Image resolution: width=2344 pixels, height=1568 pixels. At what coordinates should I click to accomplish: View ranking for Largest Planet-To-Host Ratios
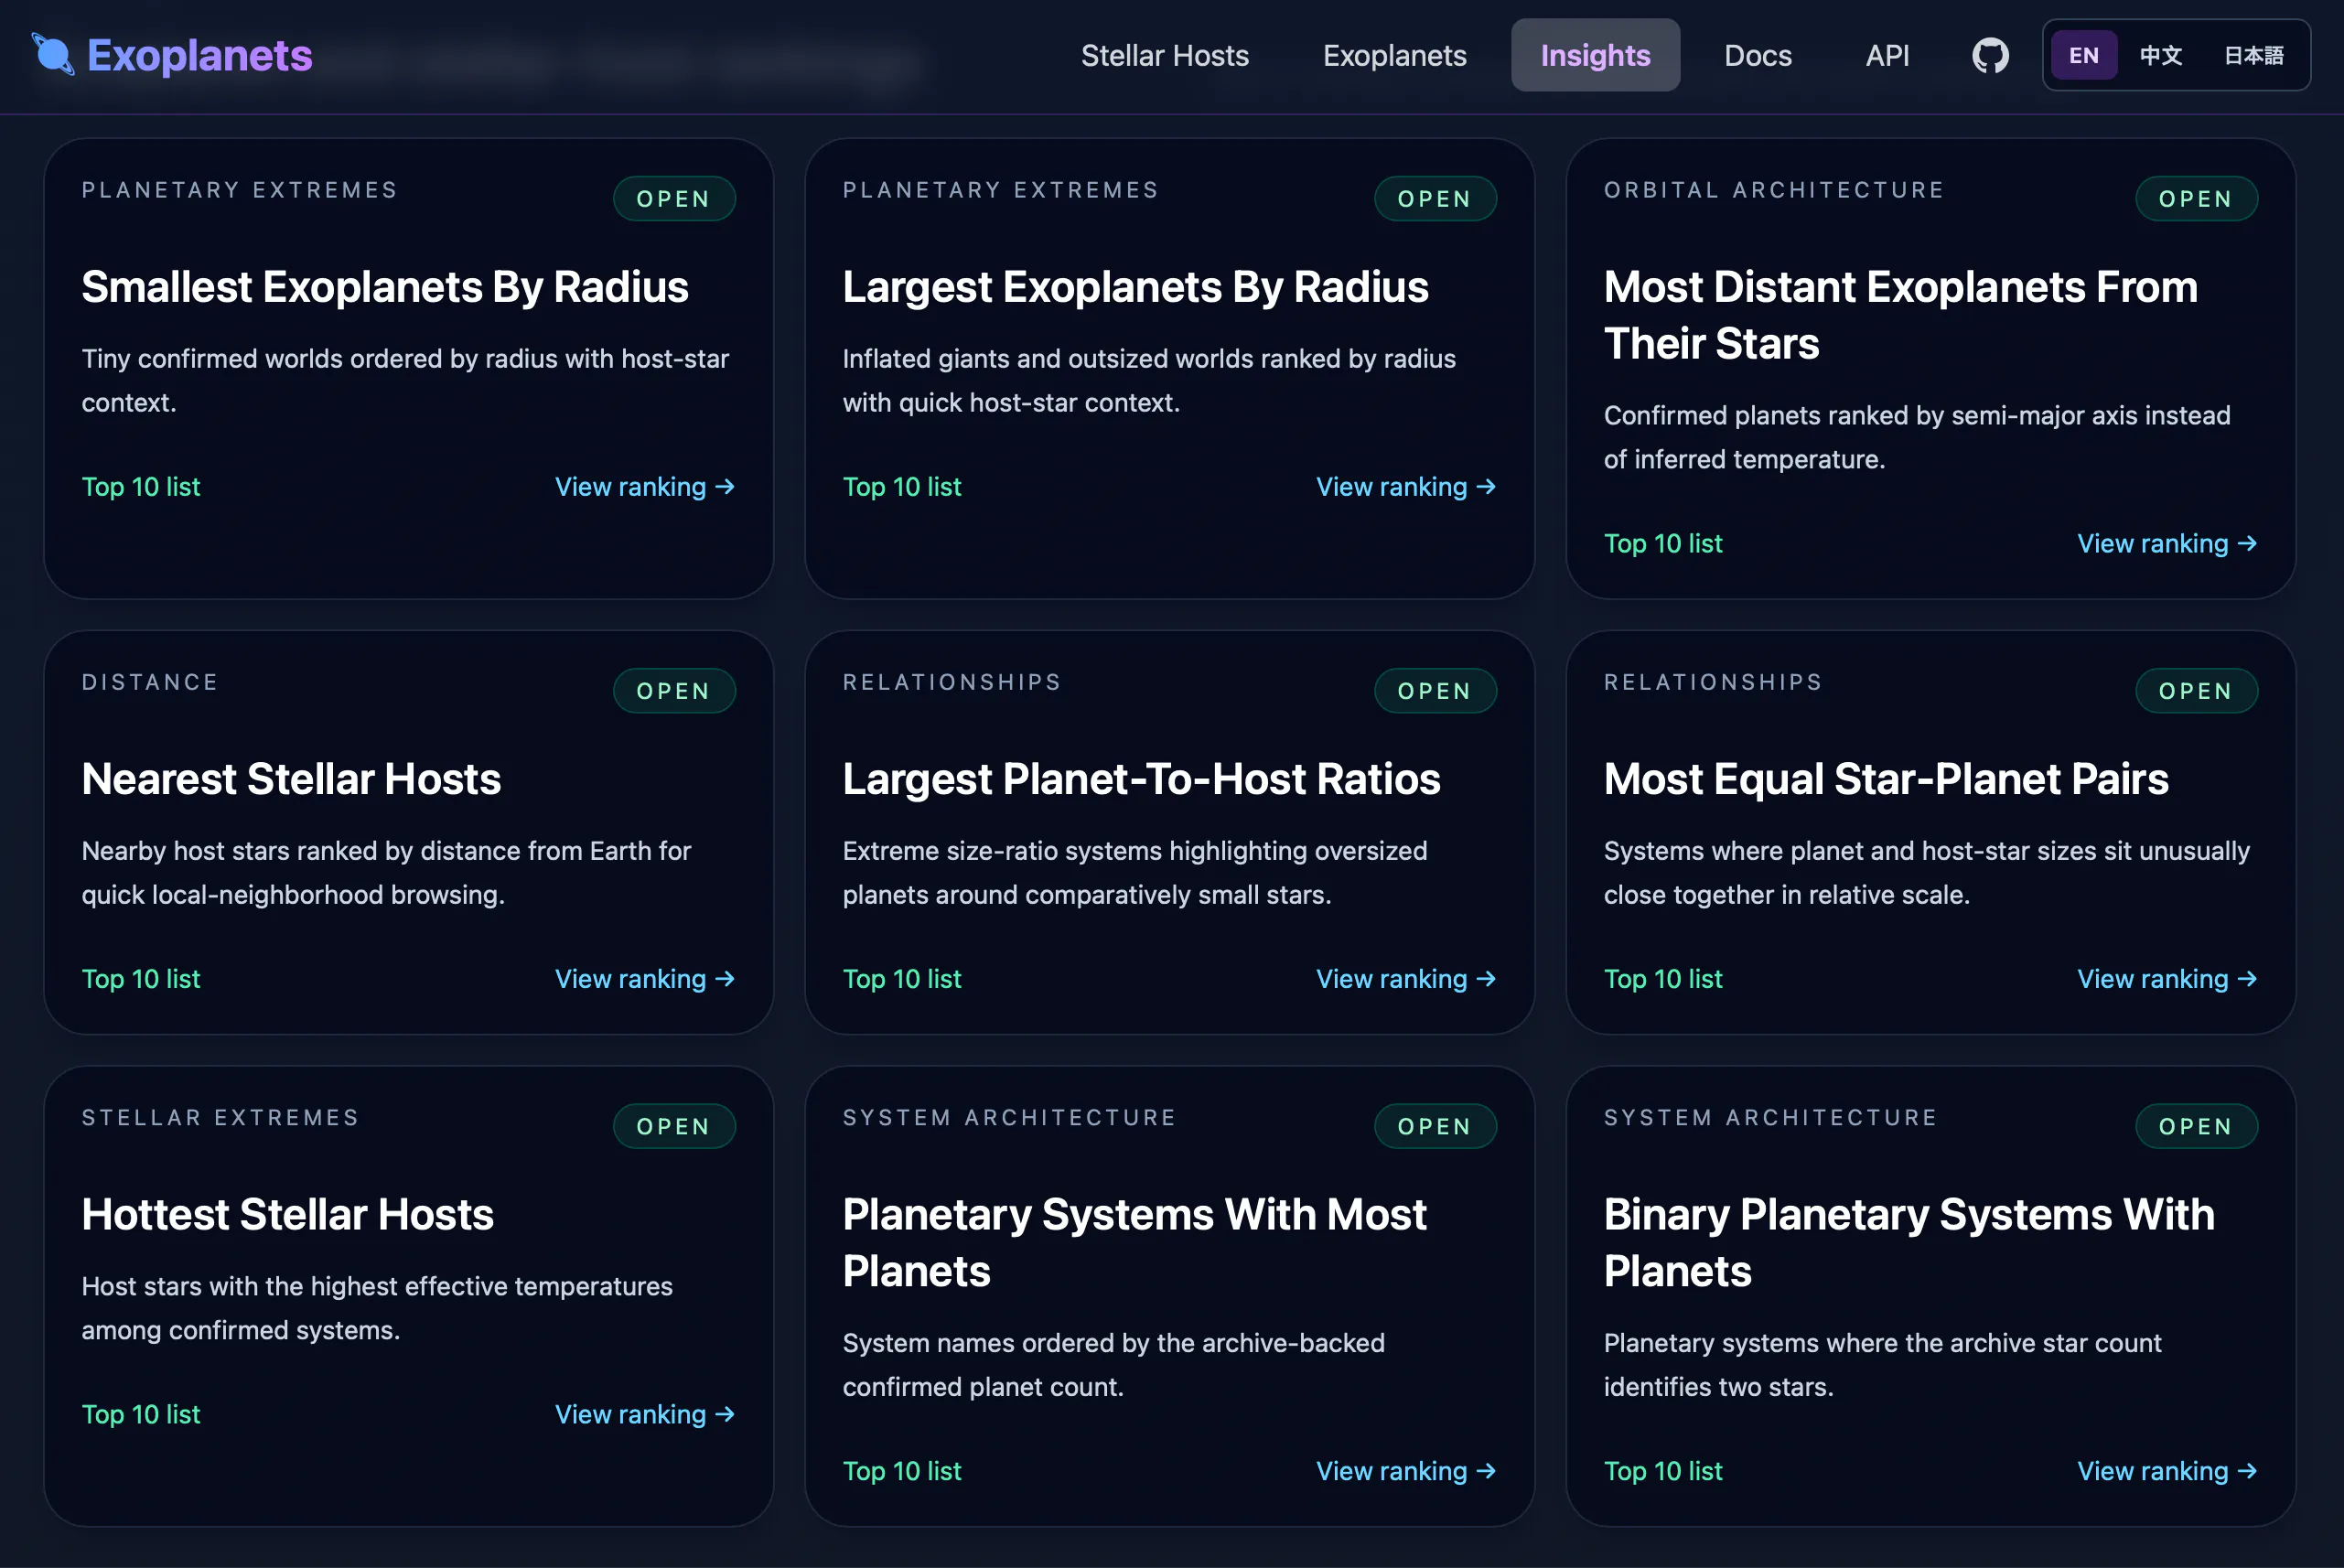click(1406, 979)
